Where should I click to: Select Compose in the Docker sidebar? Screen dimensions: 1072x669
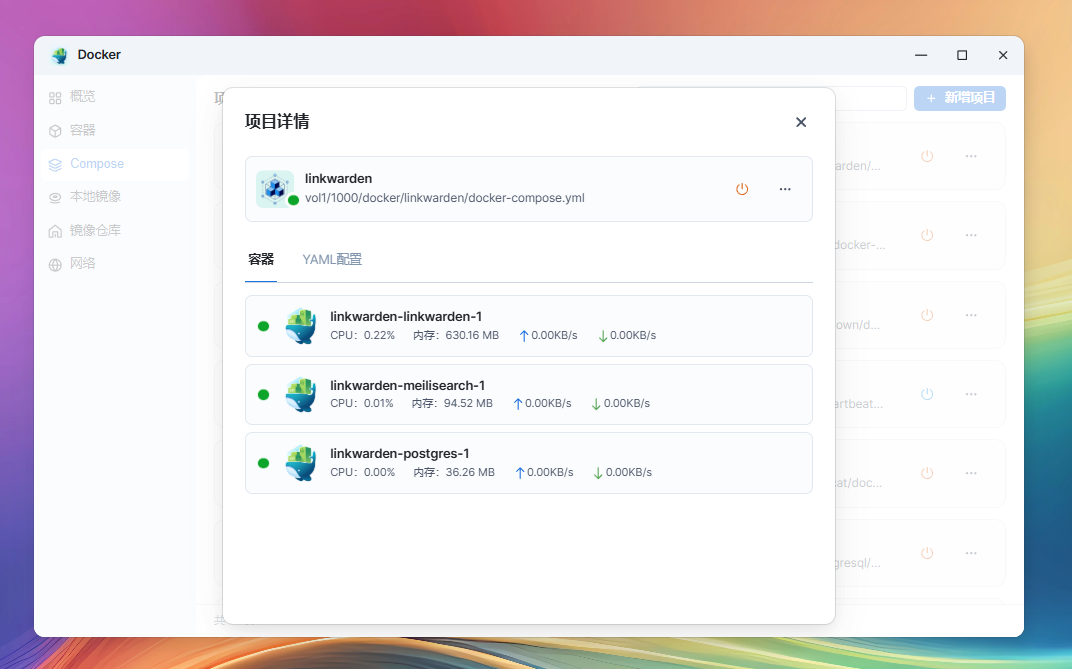[114, 164]
